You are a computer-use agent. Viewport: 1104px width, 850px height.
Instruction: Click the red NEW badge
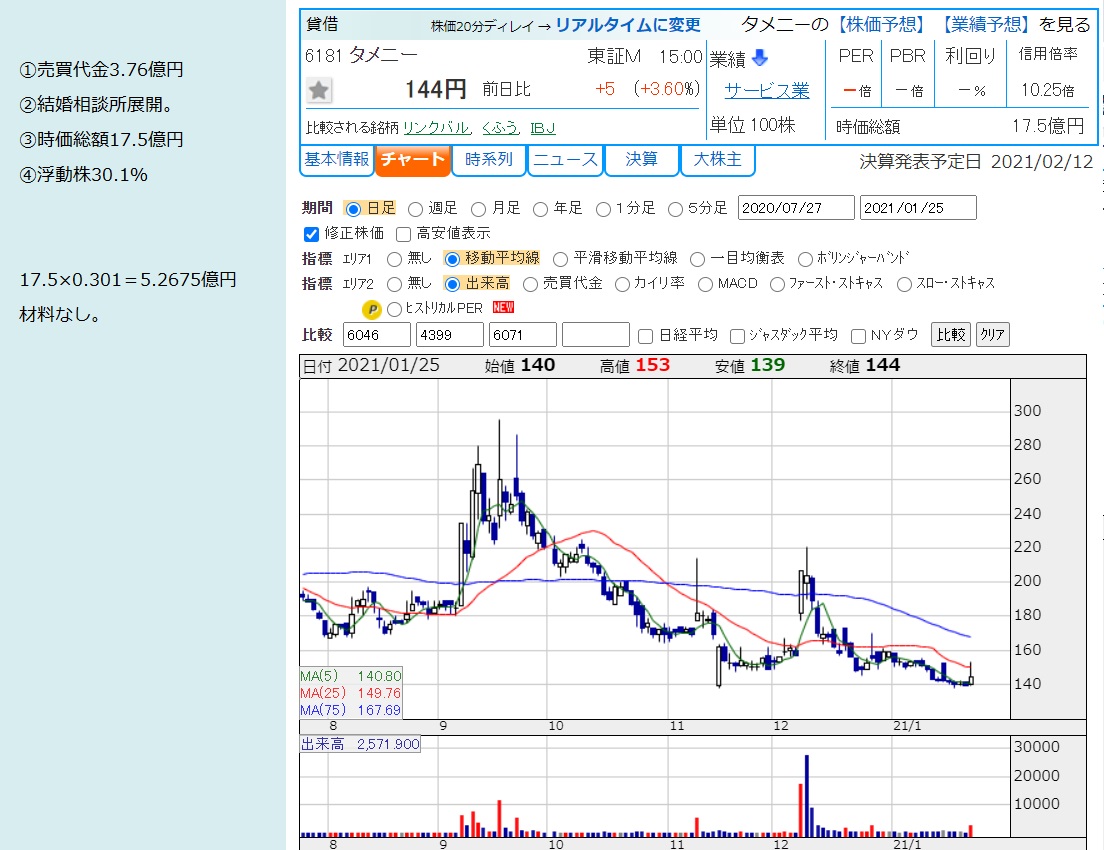[503, 307]
